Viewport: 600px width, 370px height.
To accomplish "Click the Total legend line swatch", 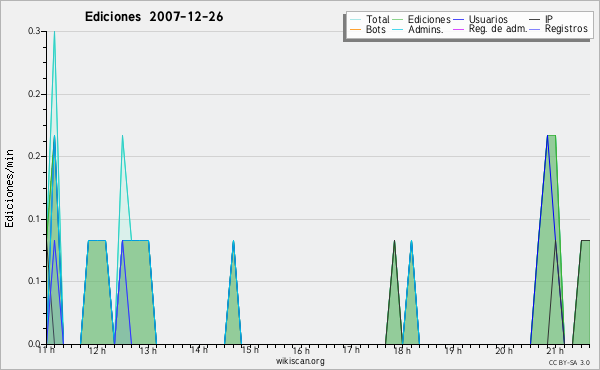I will tap(355, 20).
